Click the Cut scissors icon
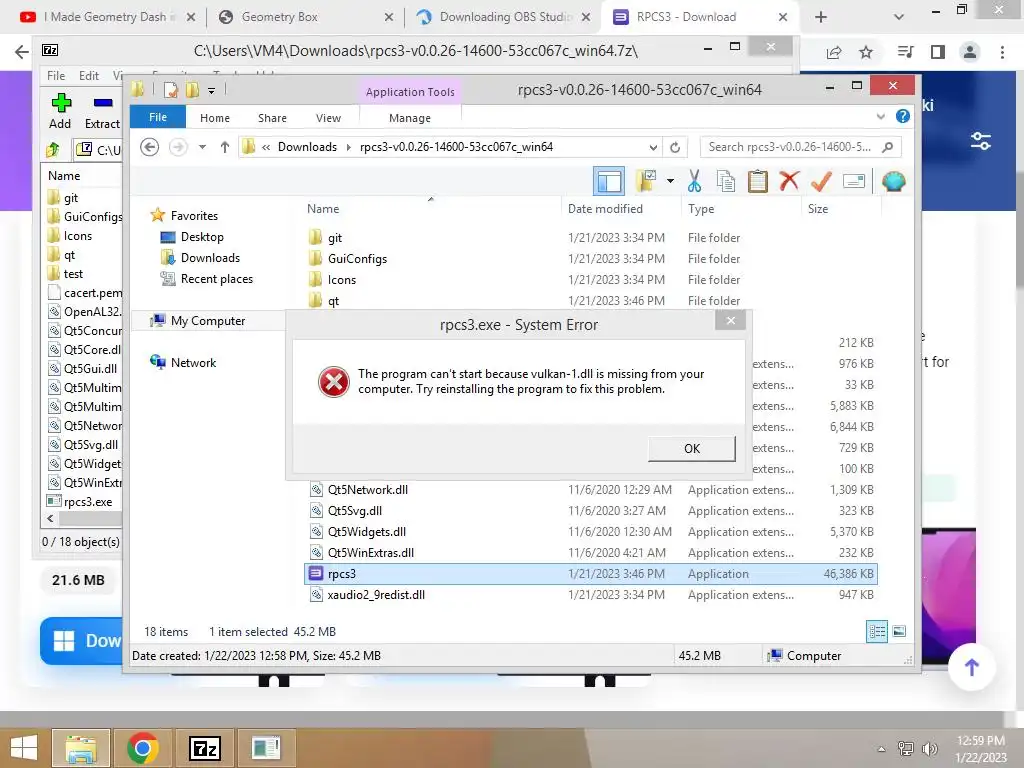The width and height of the screenshot is (1024, 768). (694, 181)
